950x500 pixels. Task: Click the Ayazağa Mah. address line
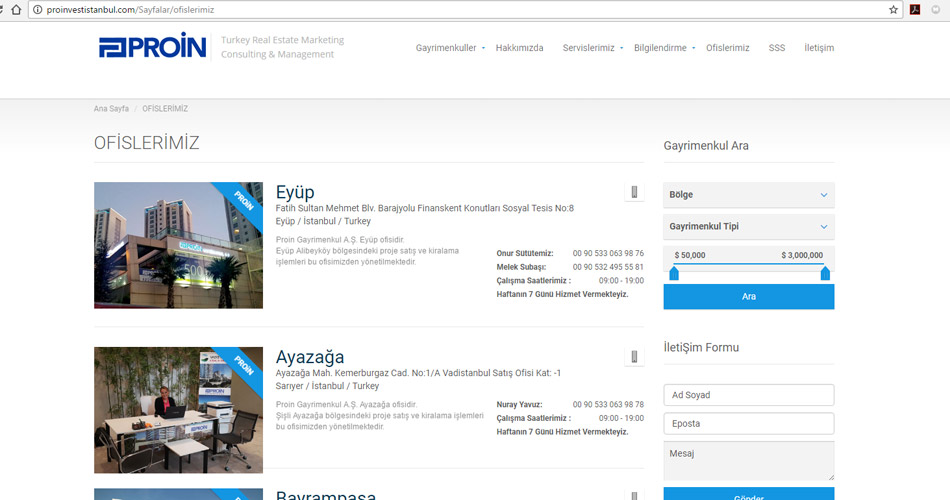(418, 373)
